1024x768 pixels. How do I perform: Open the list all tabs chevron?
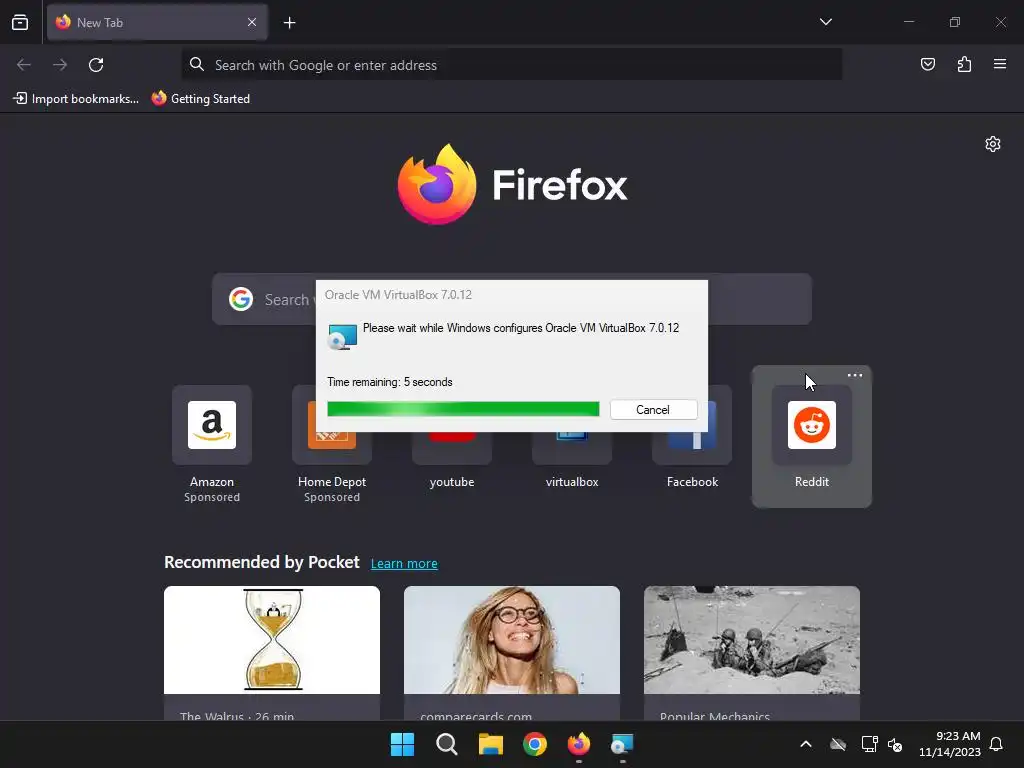pyautogui.click(x=825, y=22)
